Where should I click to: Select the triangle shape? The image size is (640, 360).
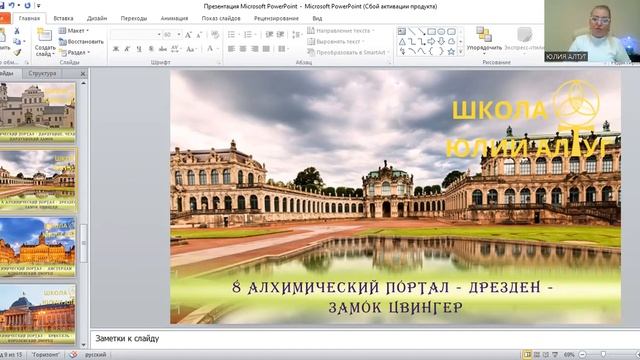pyautogui.click(x=402, y=42)
